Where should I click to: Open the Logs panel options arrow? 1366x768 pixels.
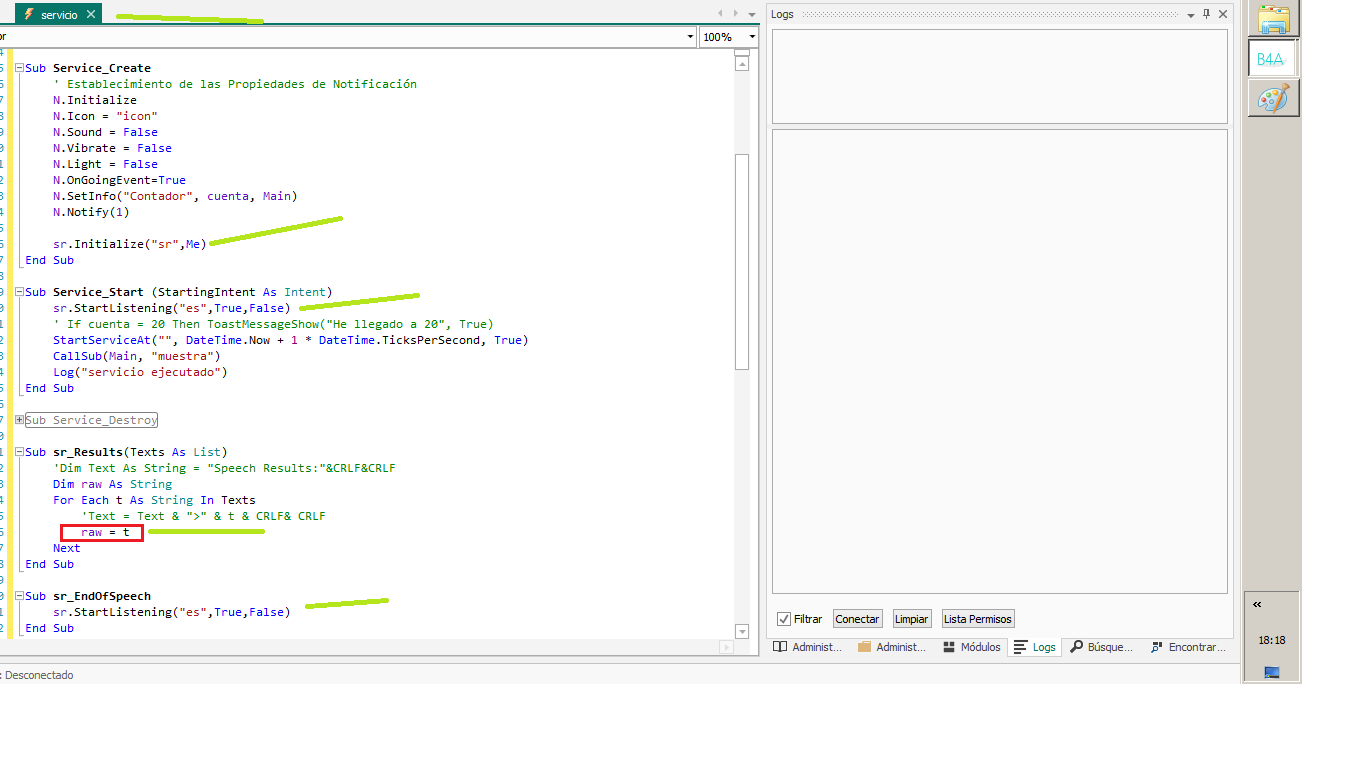coord(1190,14)
